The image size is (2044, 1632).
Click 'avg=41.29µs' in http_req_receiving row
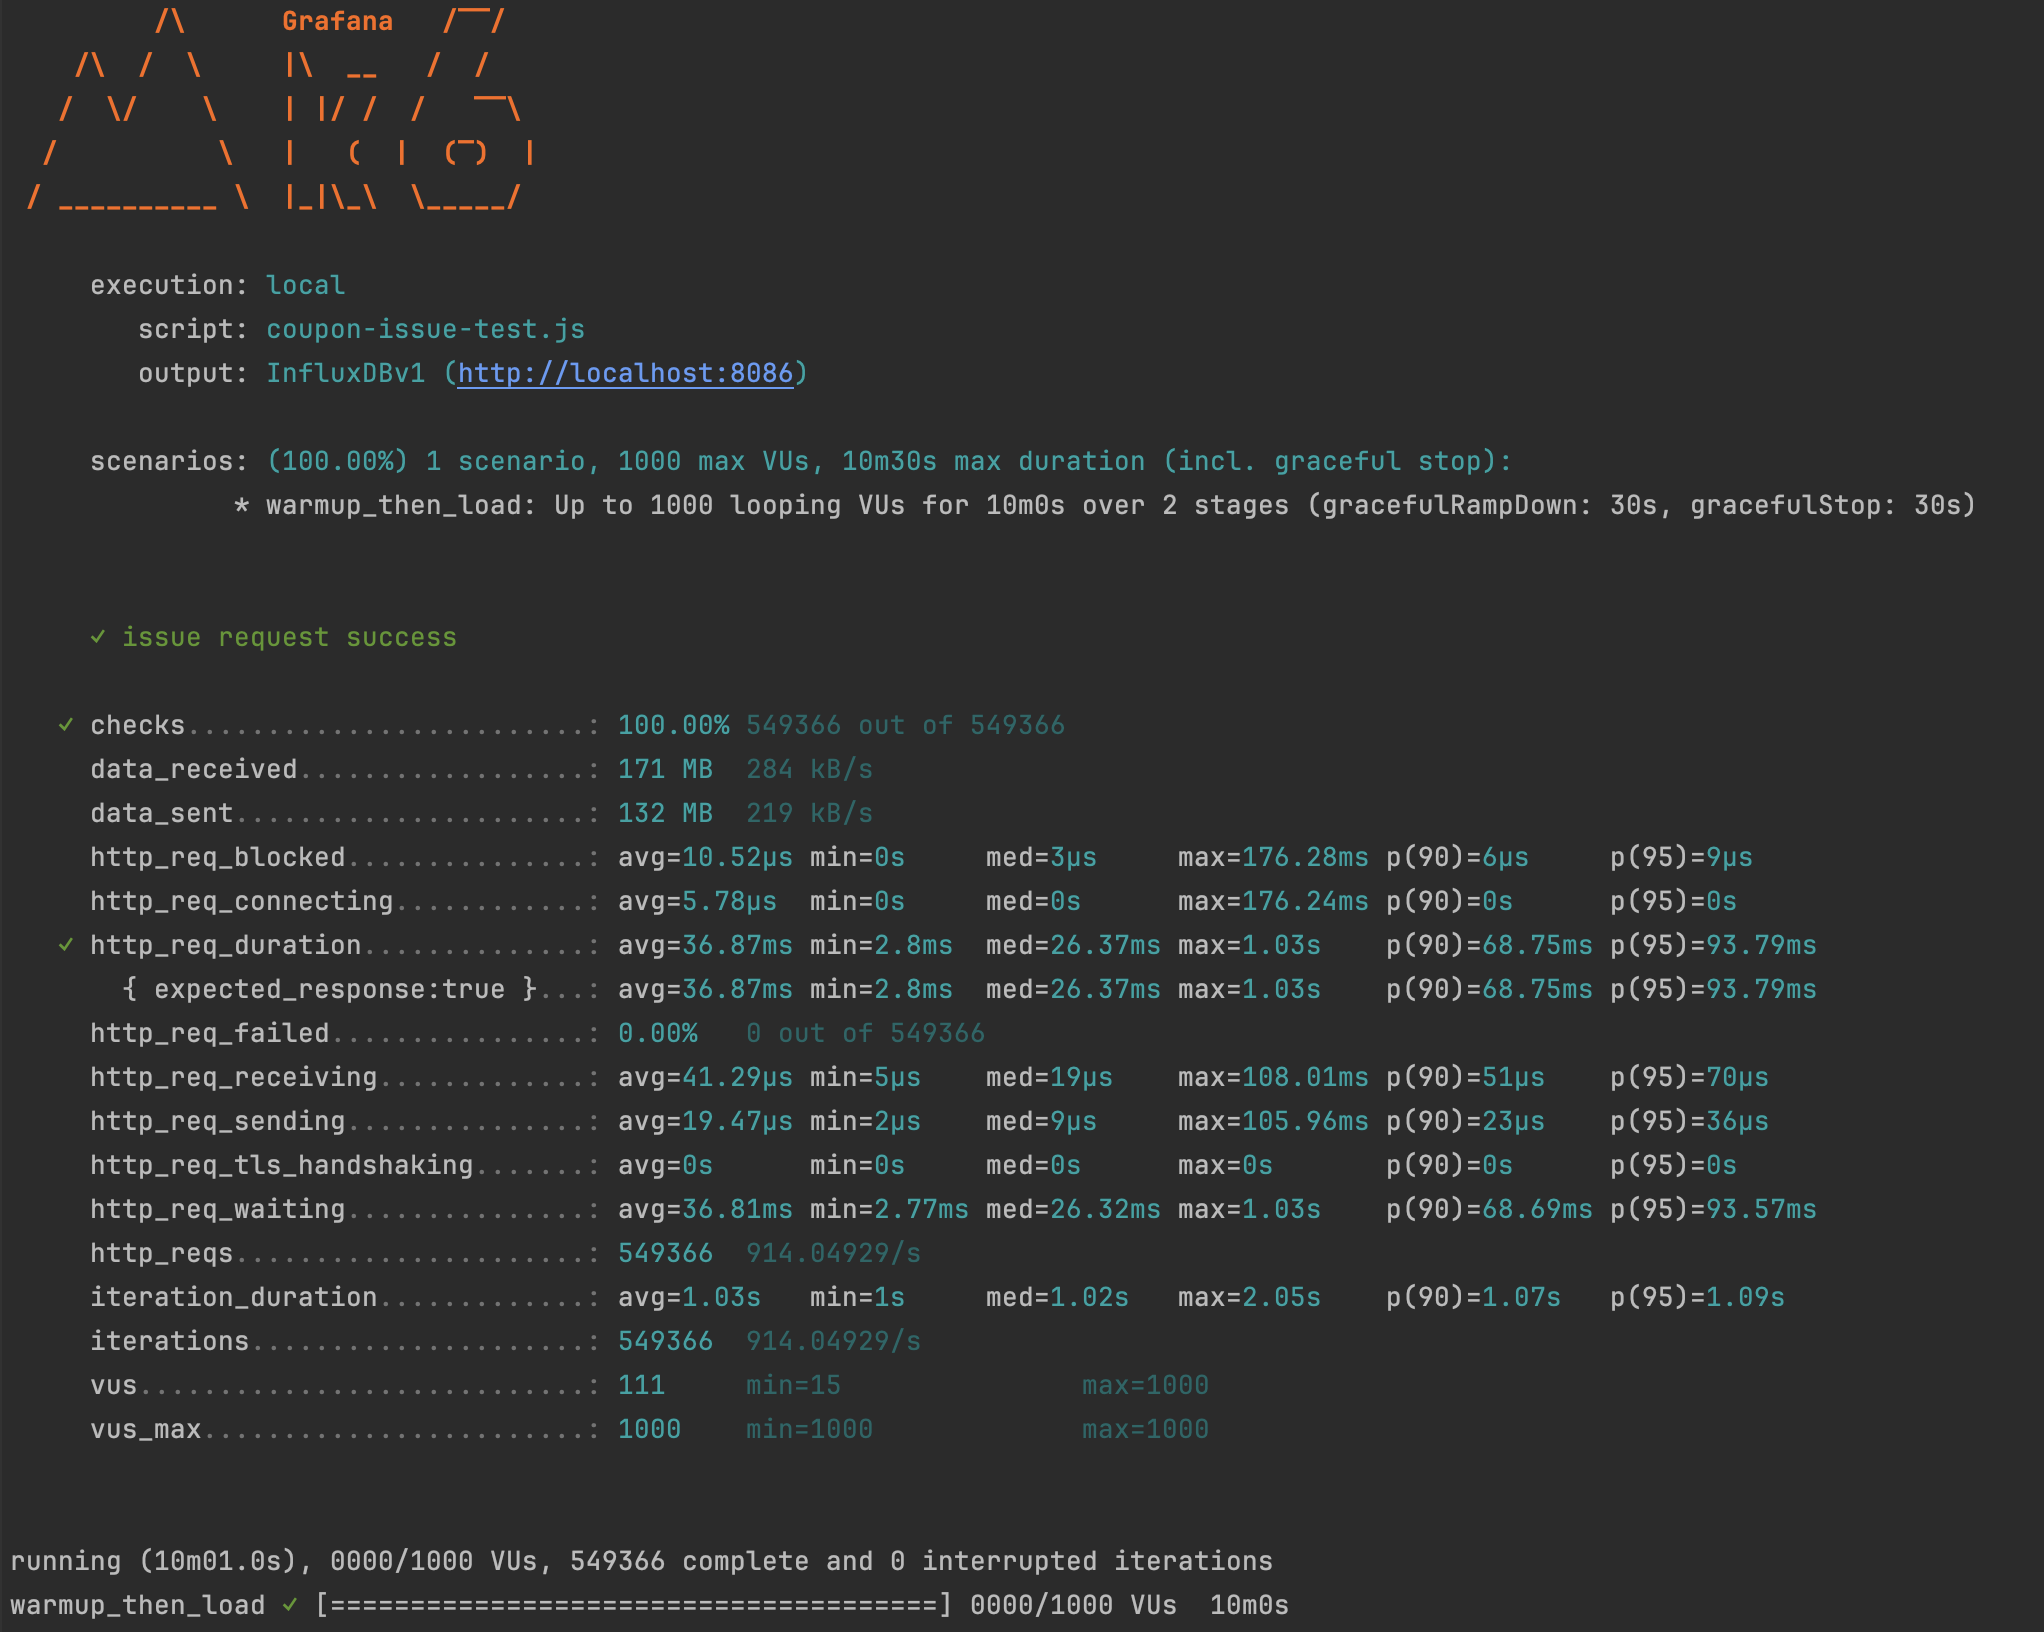point(705,1077)
